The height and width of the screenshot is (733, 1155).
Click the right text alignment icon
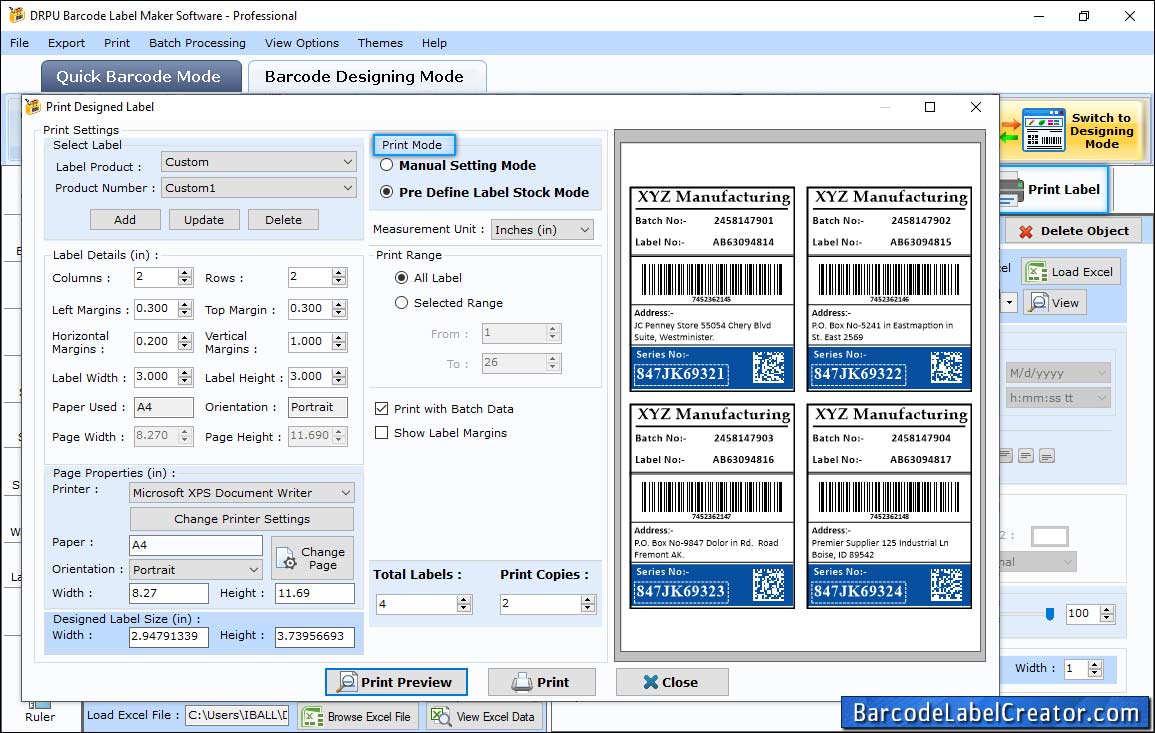1047,456
